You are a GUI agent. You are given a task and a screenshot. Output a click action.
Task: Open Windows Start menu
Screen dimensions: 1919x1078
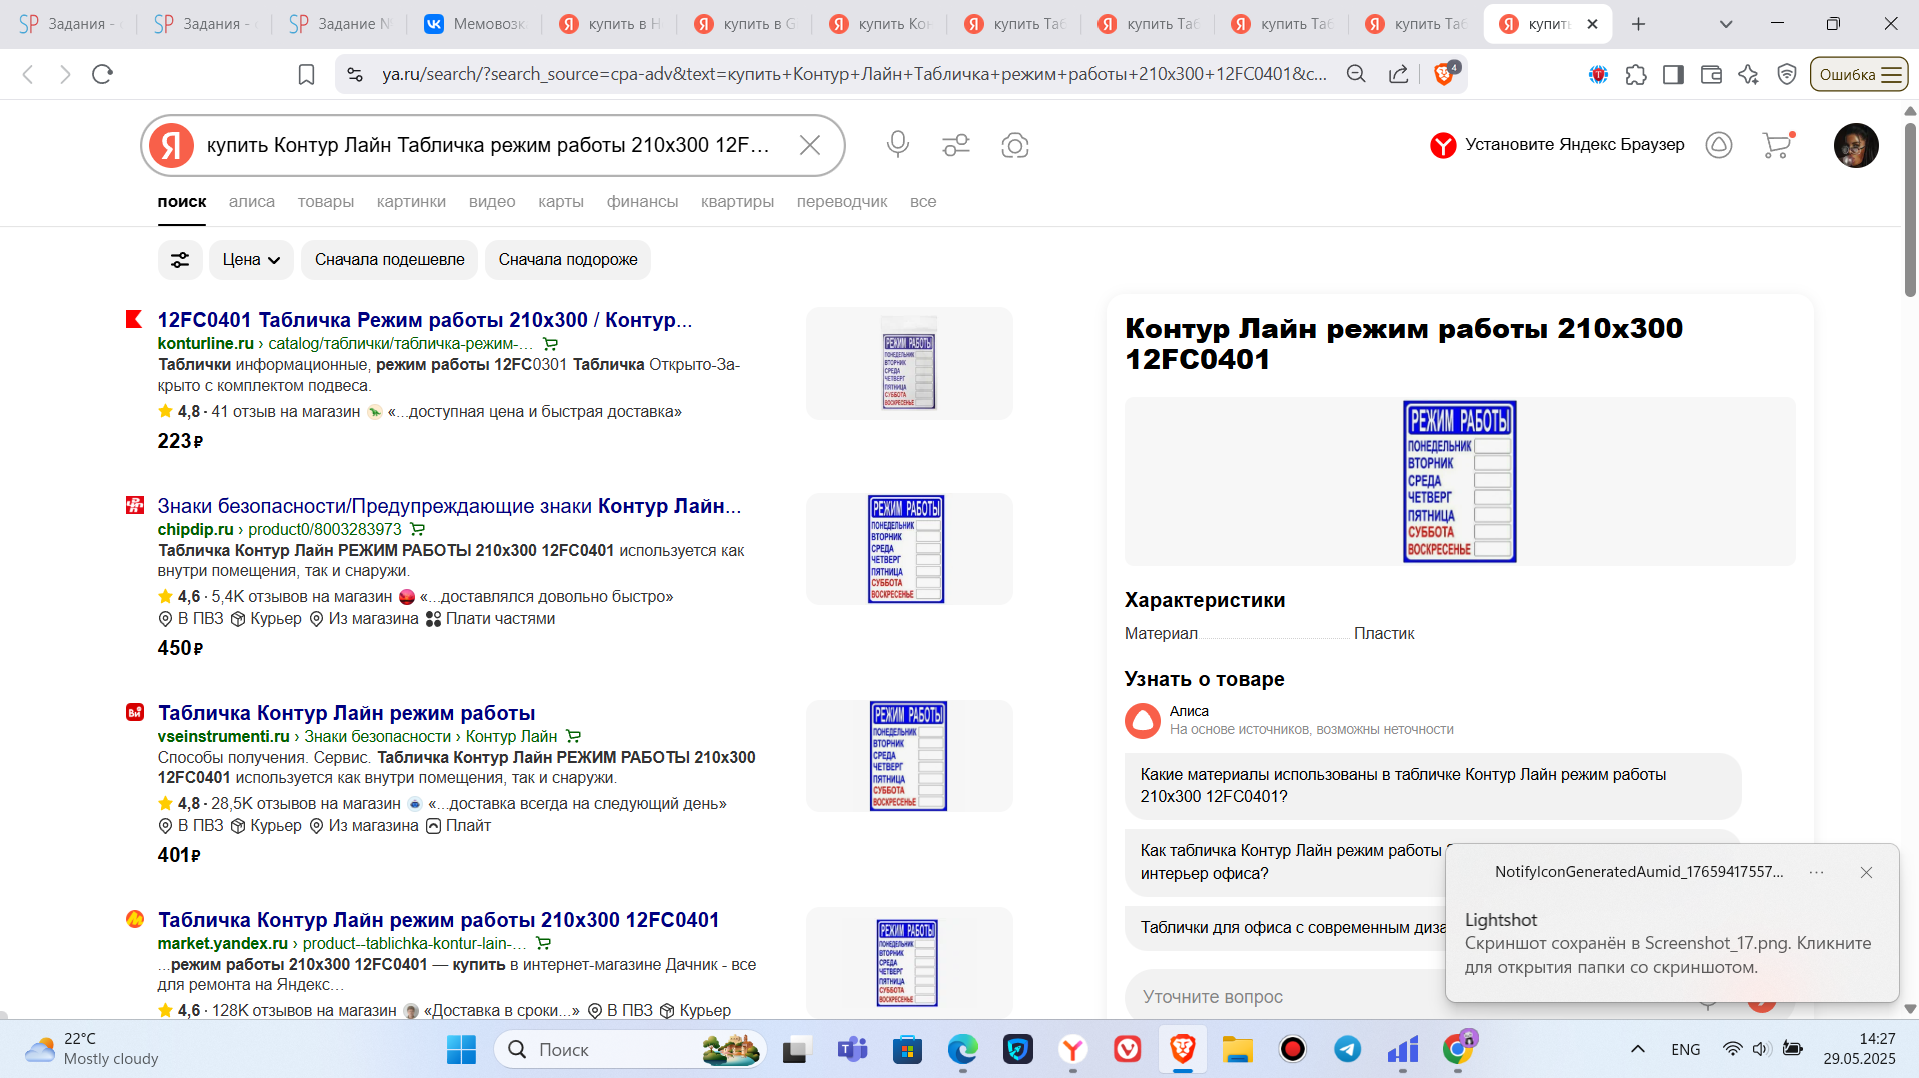[461, 1049]
